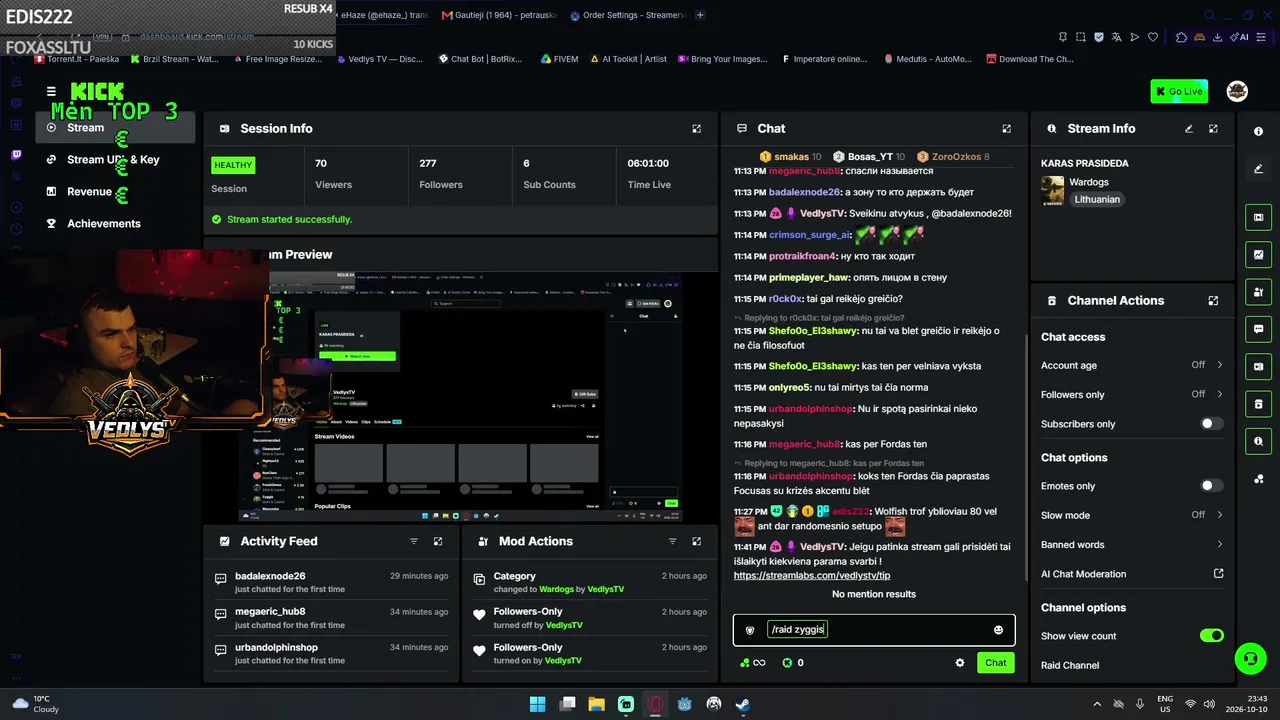This screenshot has width=1280, height=720.
Task: Open Account age setting
Action: coord(1132,366)
